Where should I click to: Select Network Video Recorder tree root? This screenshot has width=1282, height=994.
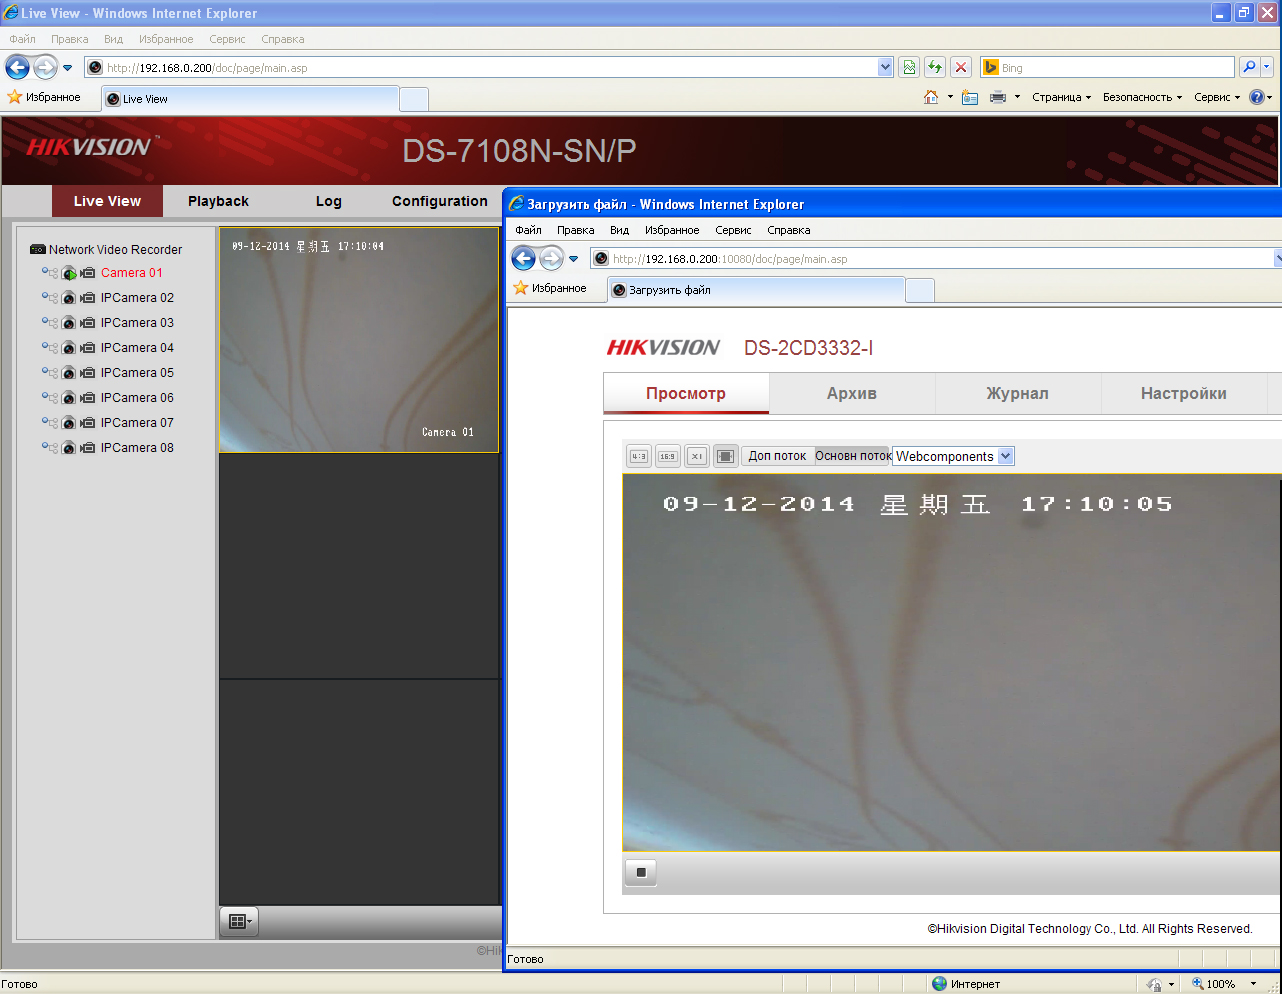click(115, 250)
